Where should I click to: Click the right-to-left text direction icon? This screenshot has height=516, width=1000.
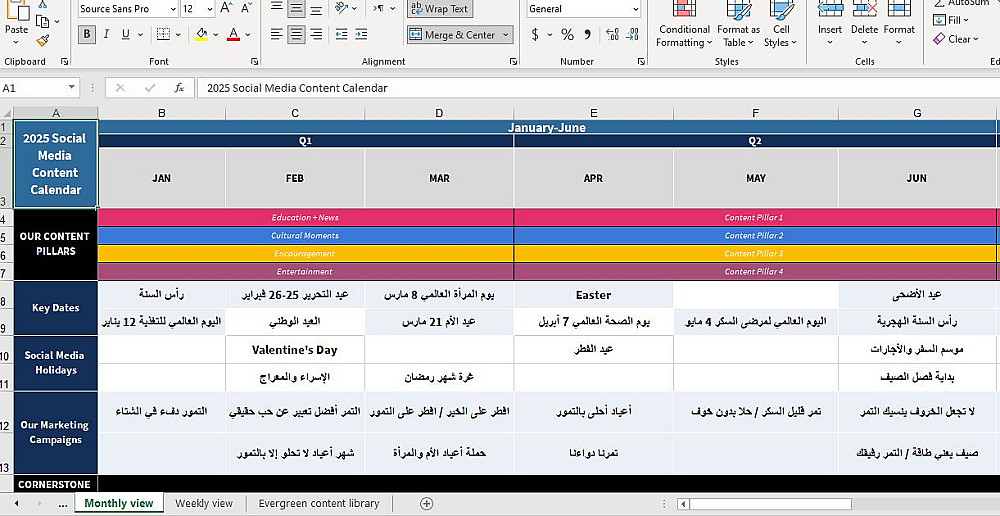click(x=379, y=8)
